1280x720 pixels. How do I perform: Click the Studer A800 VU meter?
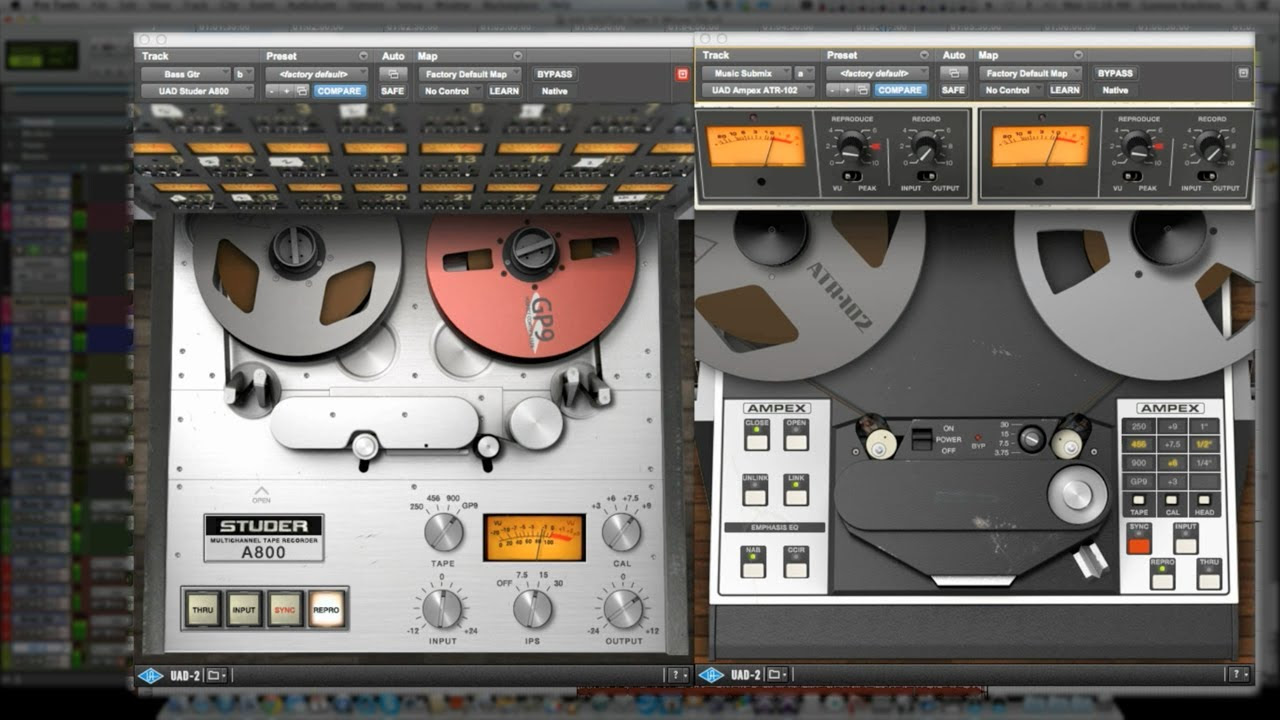tap(534, 538)
